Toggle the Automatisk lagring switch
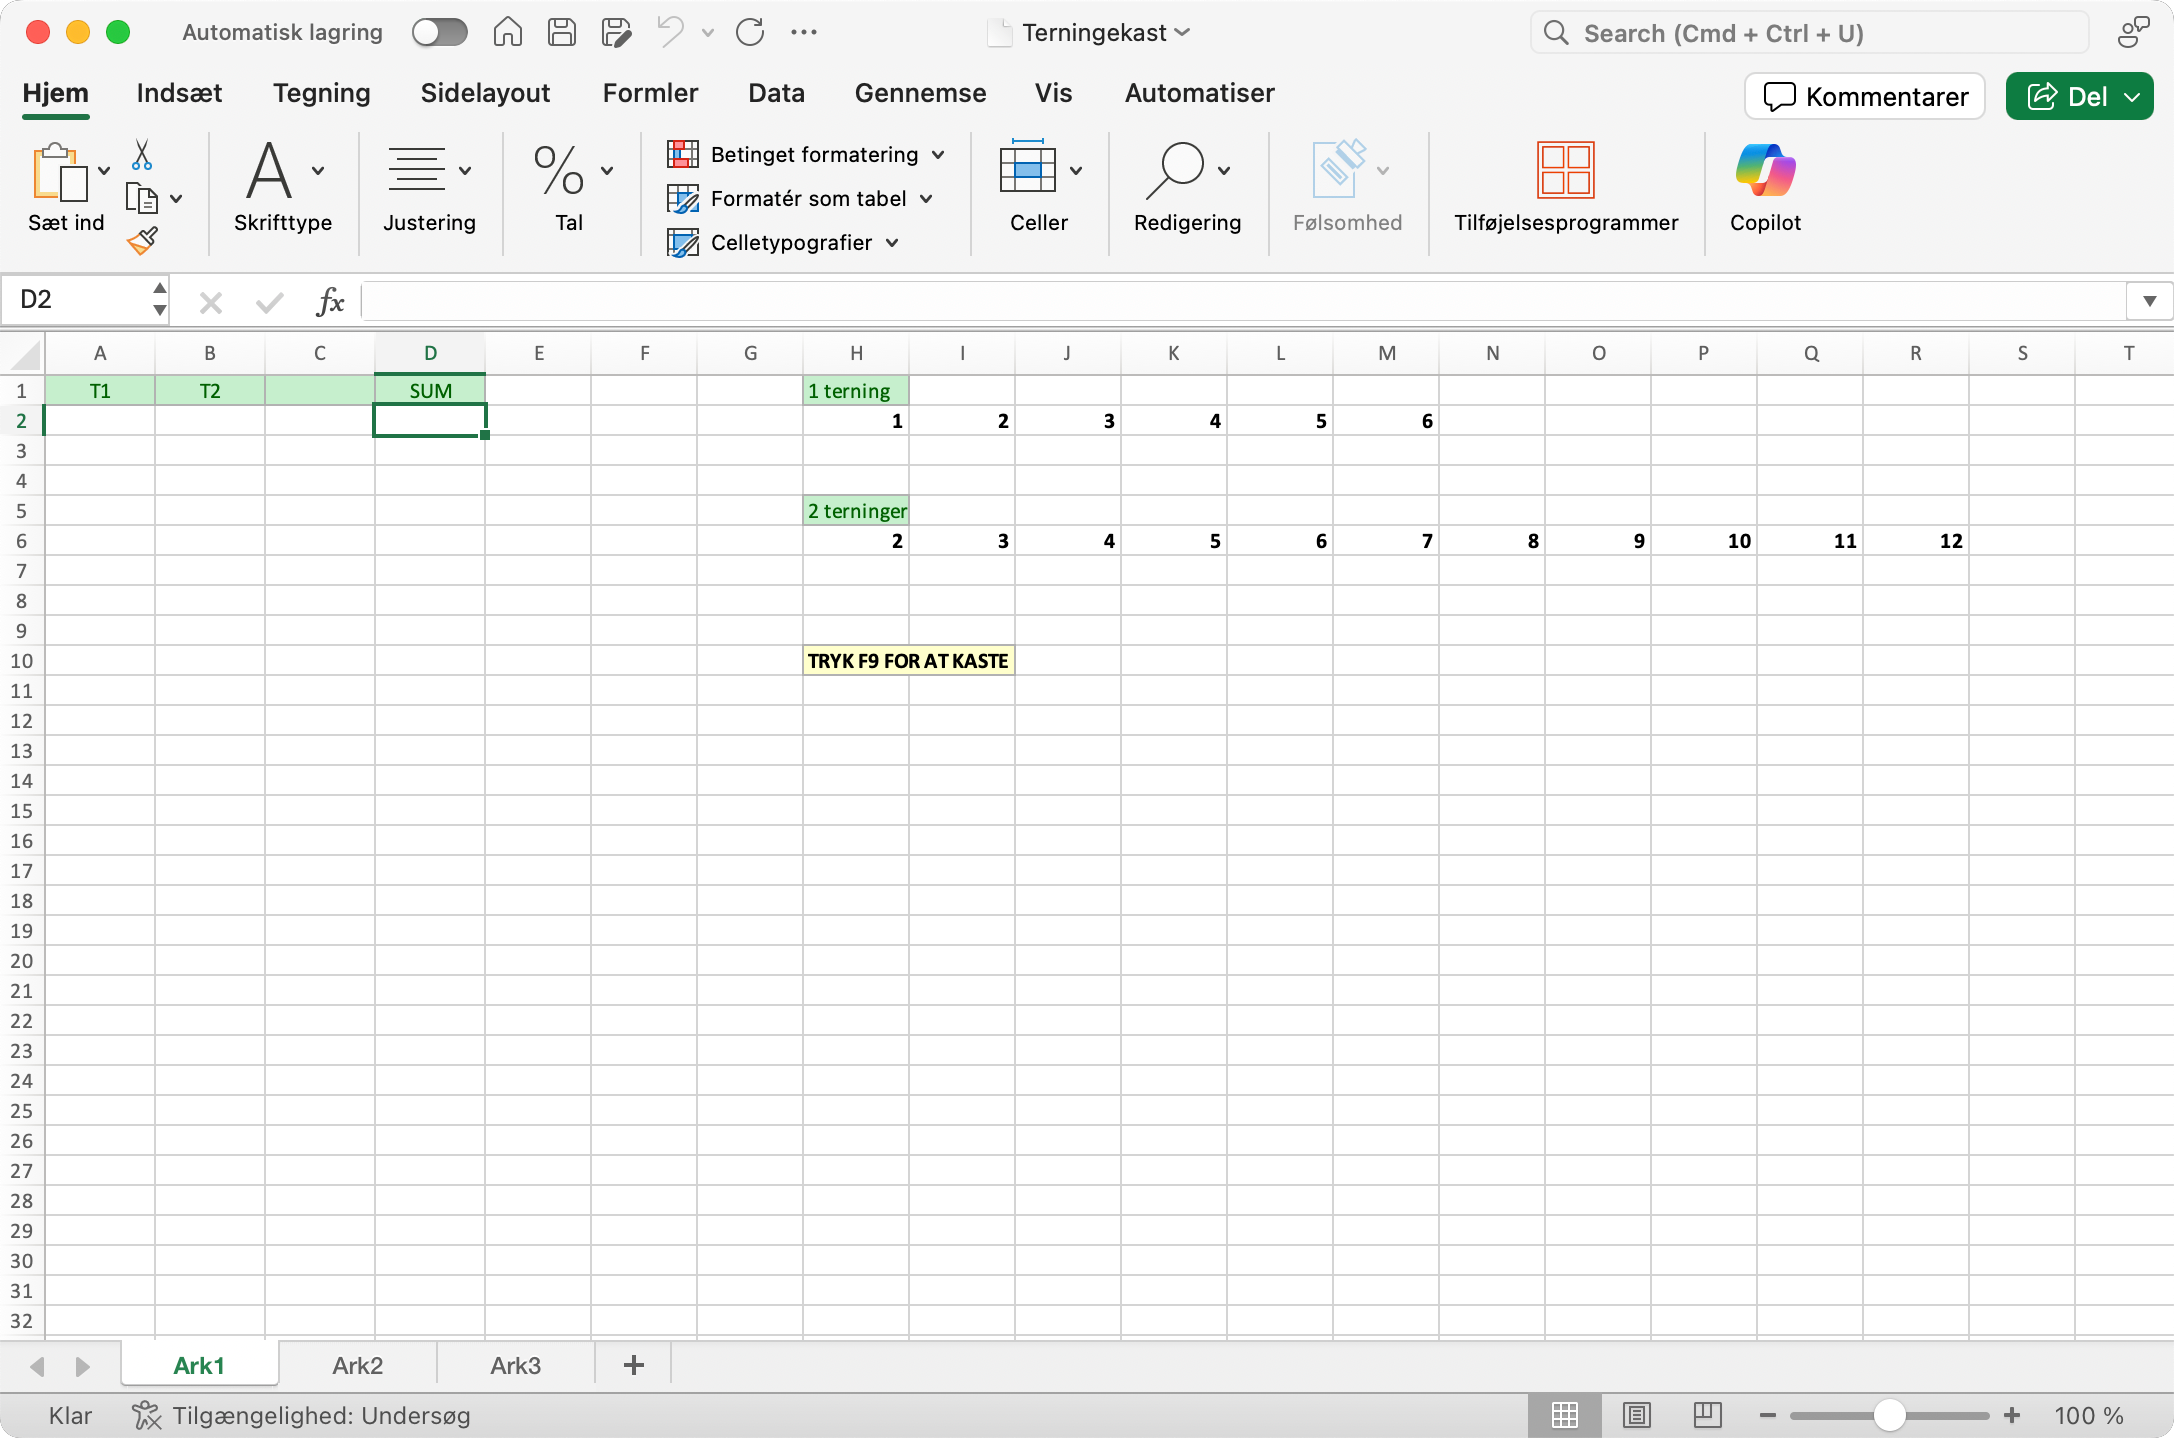Viewport: 2174px width, 1438px height. click(440, 32)
